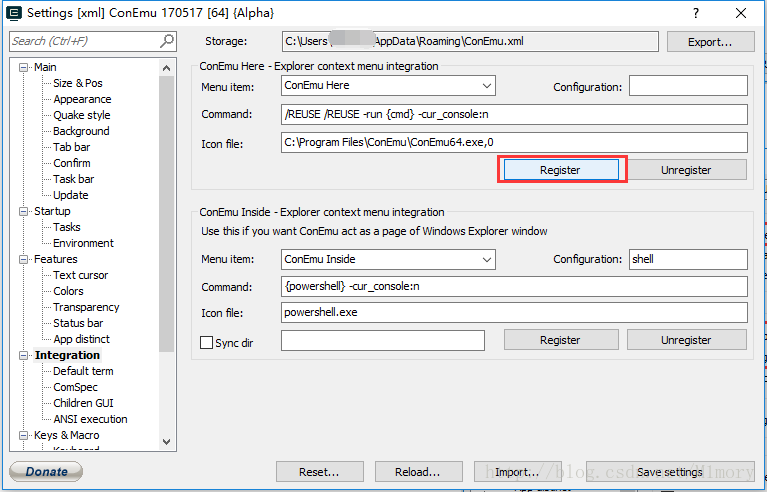
Task: Click the ConEmu Here Configuration field
Action: coord(688,86)
